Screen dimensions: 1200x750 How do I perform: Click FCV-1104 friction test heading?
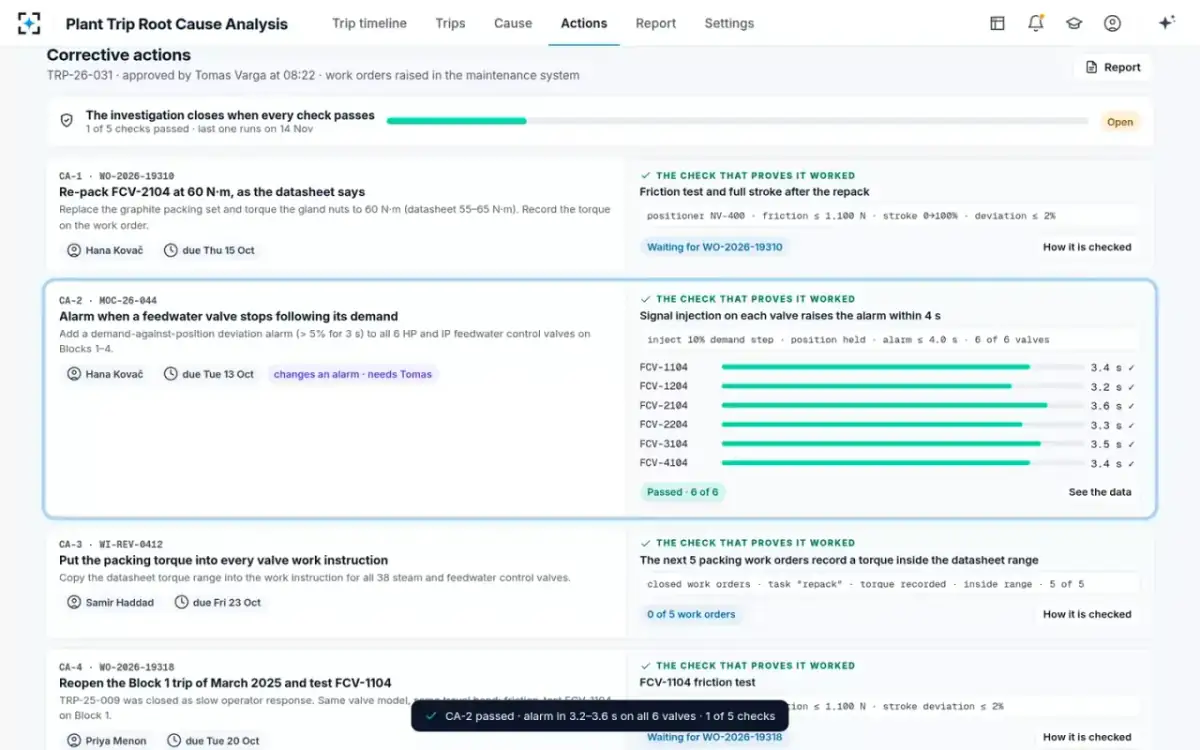(x=698, y=683)
